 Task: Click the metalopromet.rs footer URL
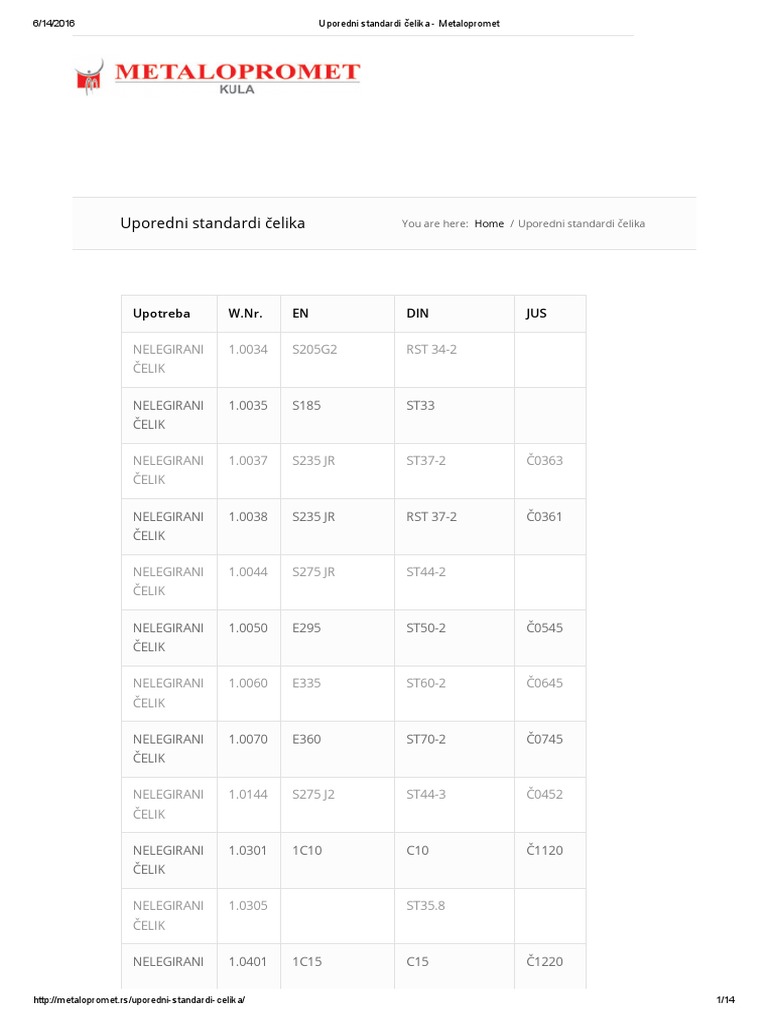(139, 1001)
